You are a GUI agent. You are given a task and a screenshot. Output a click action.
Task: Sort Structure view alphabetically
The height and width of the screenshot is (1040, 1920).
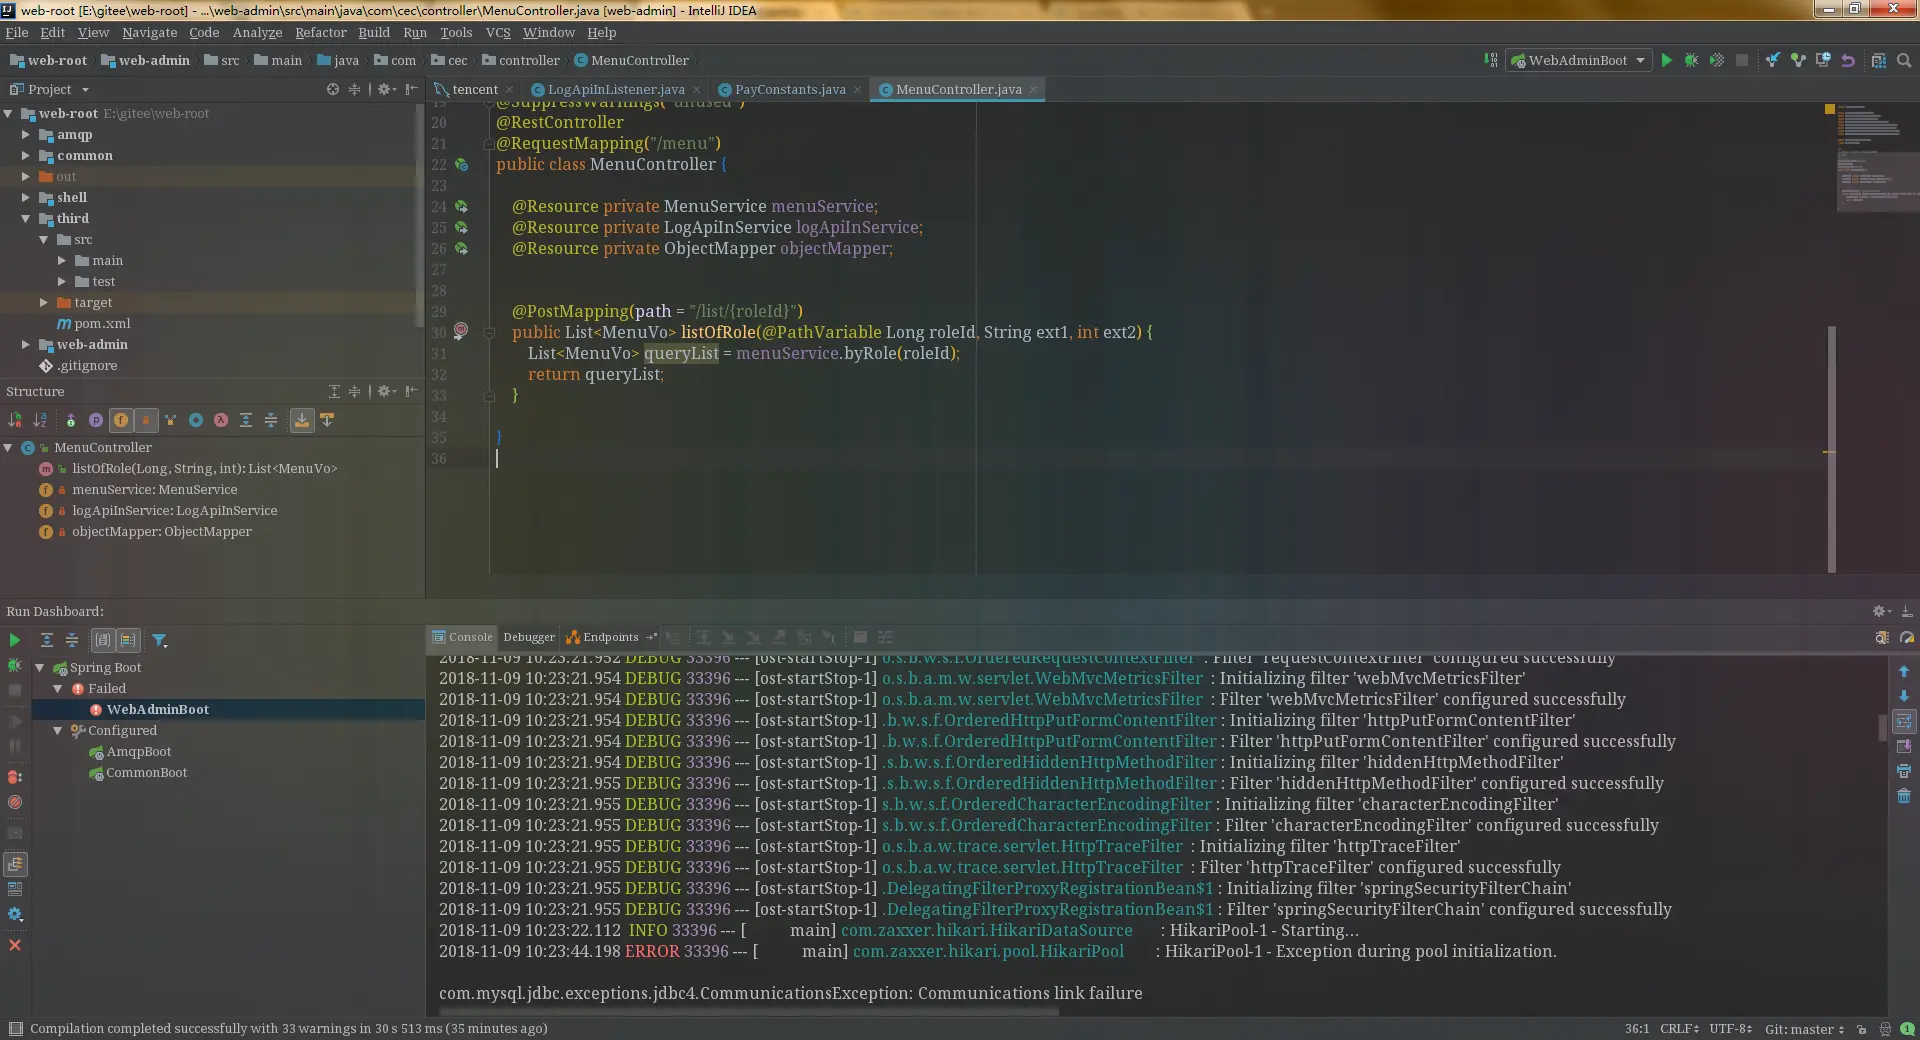[x=40, y=420]
